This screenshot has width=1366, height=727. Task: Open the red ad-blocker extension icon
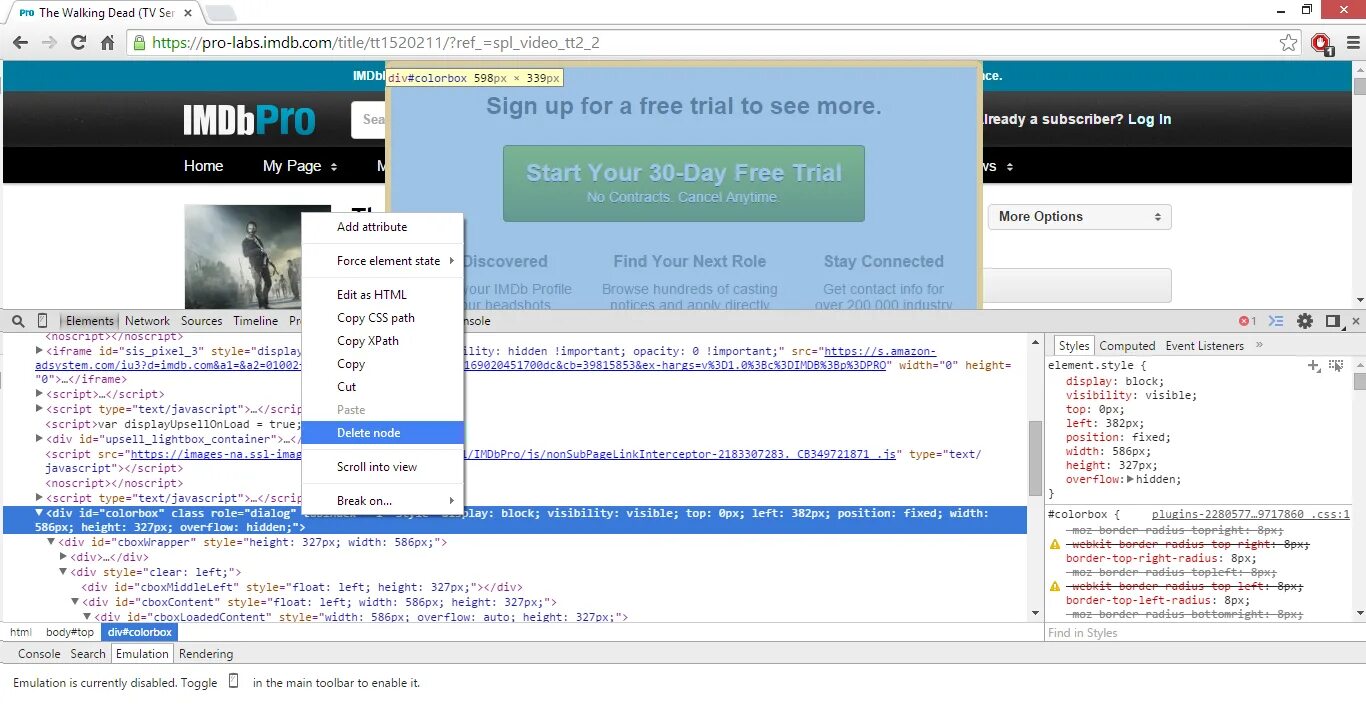tap(1321, 43)
